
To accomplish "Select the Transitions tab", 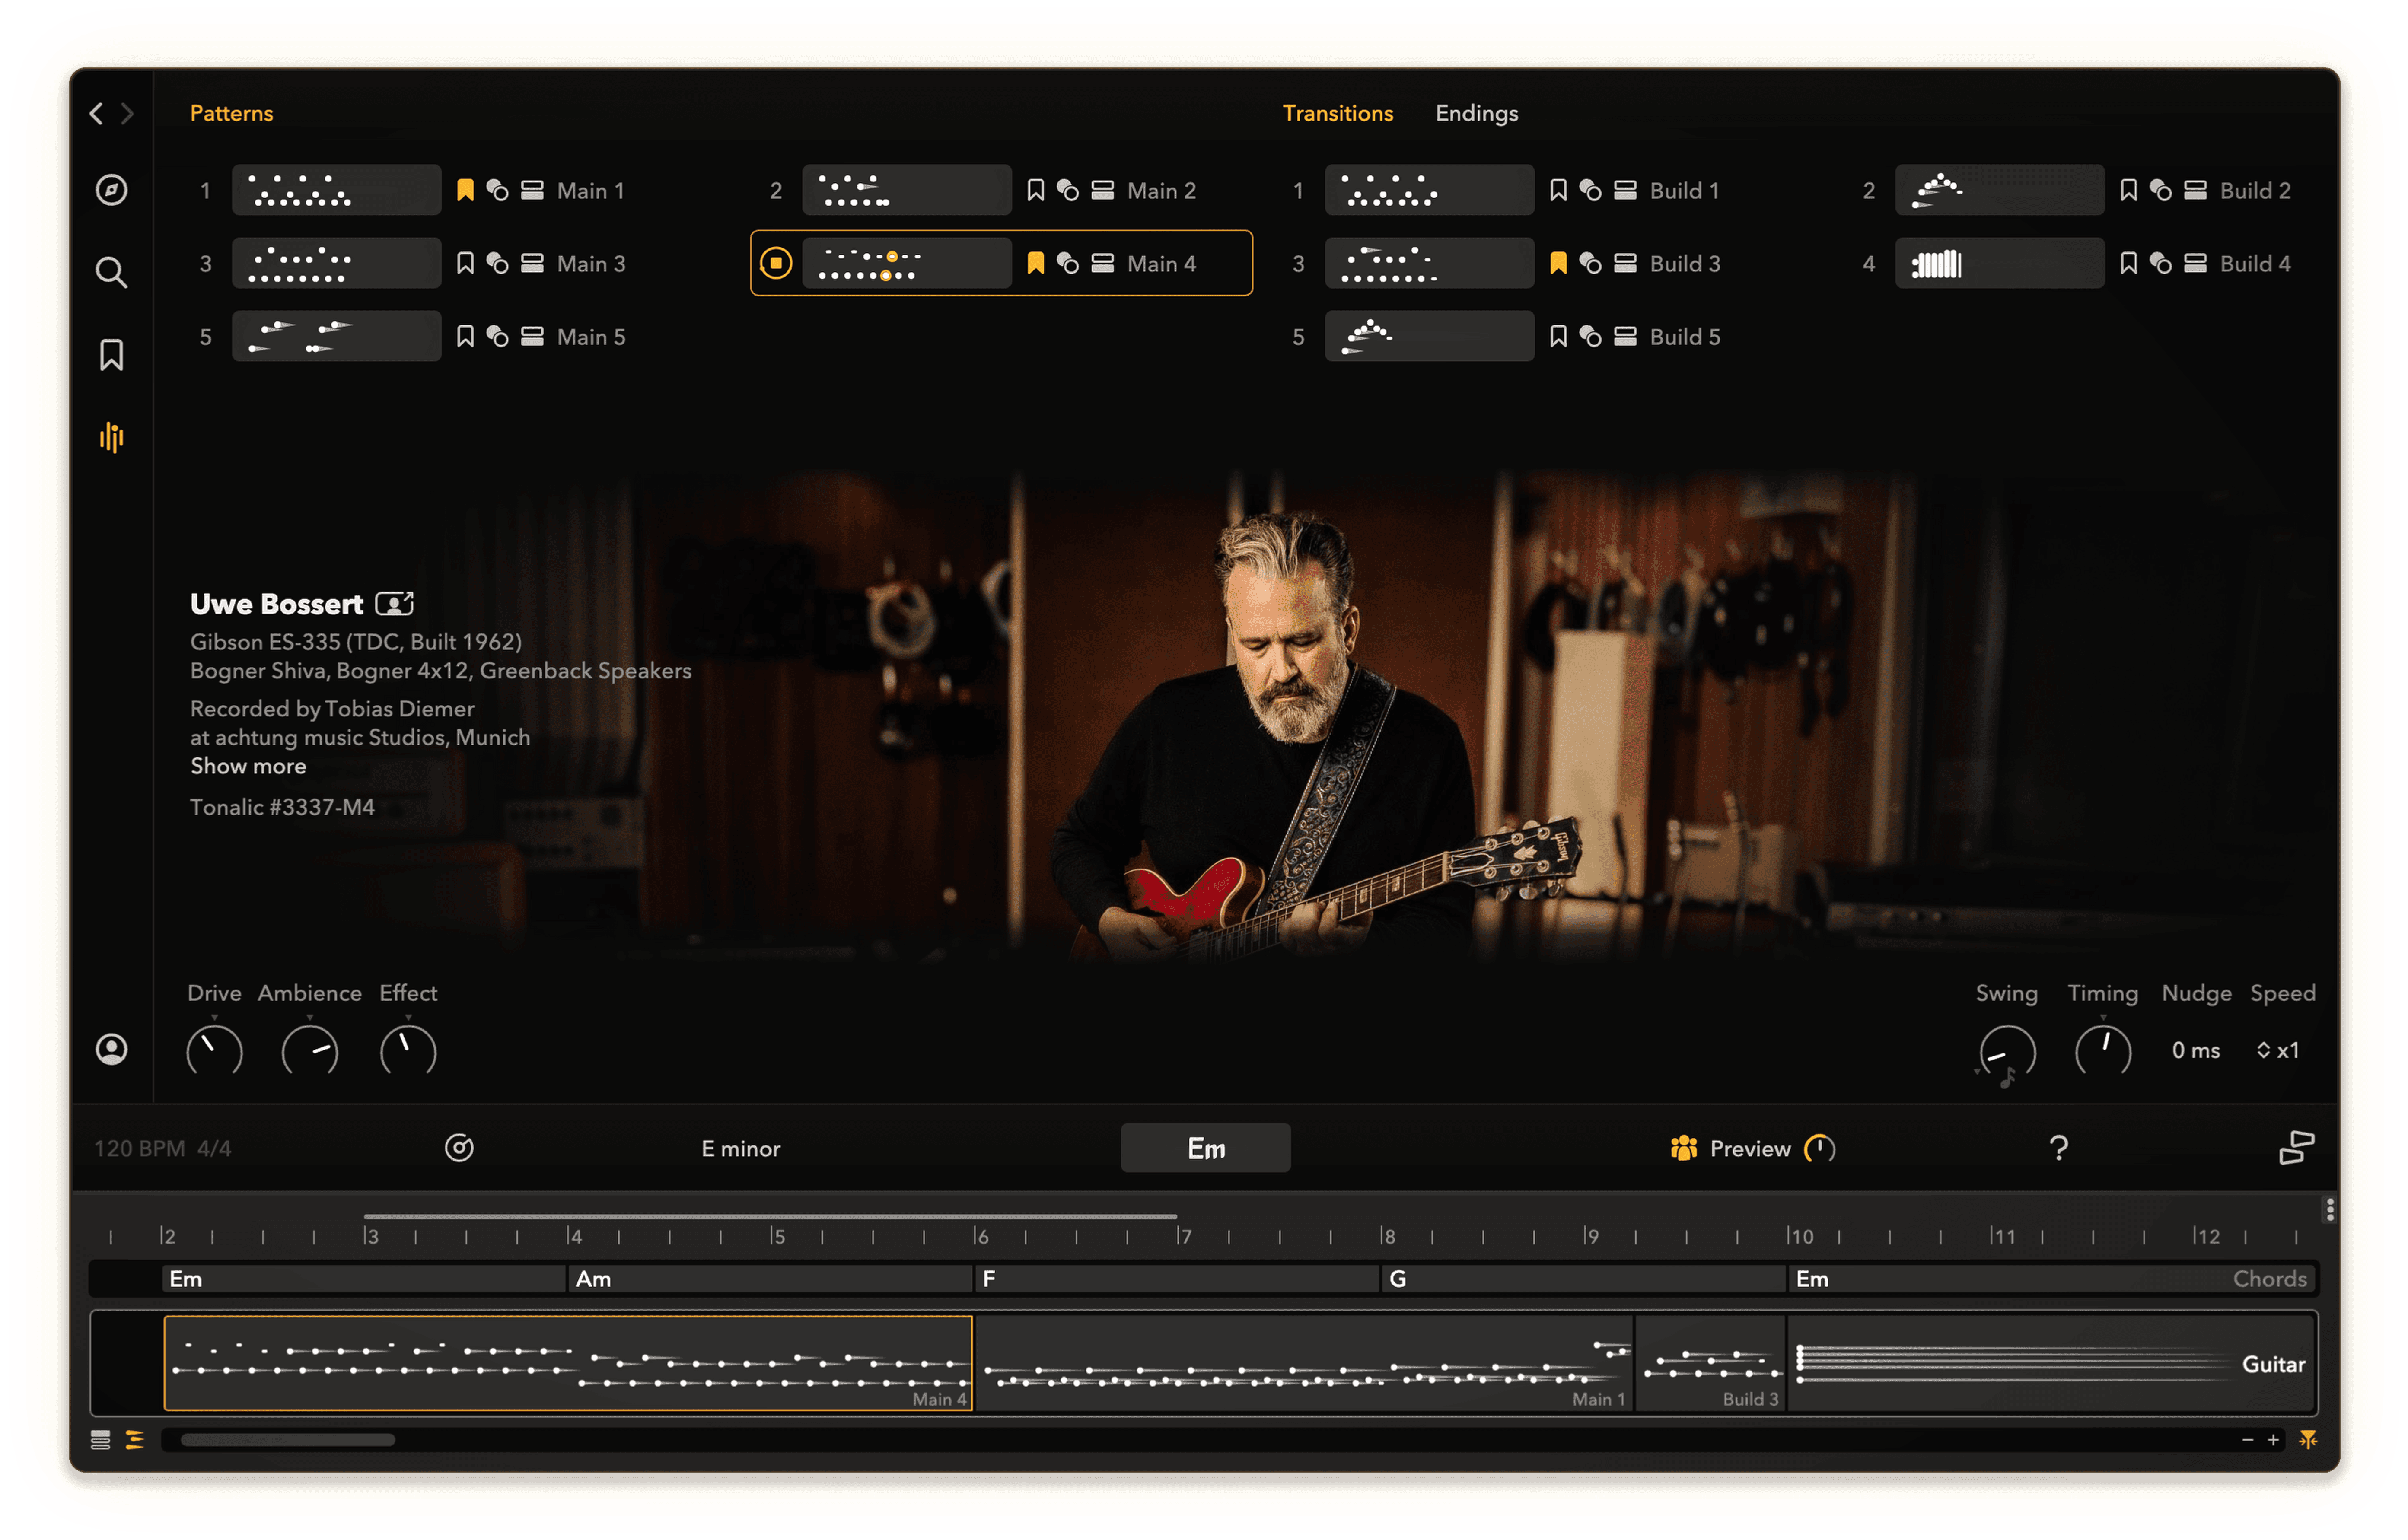I will (1337, 113).
